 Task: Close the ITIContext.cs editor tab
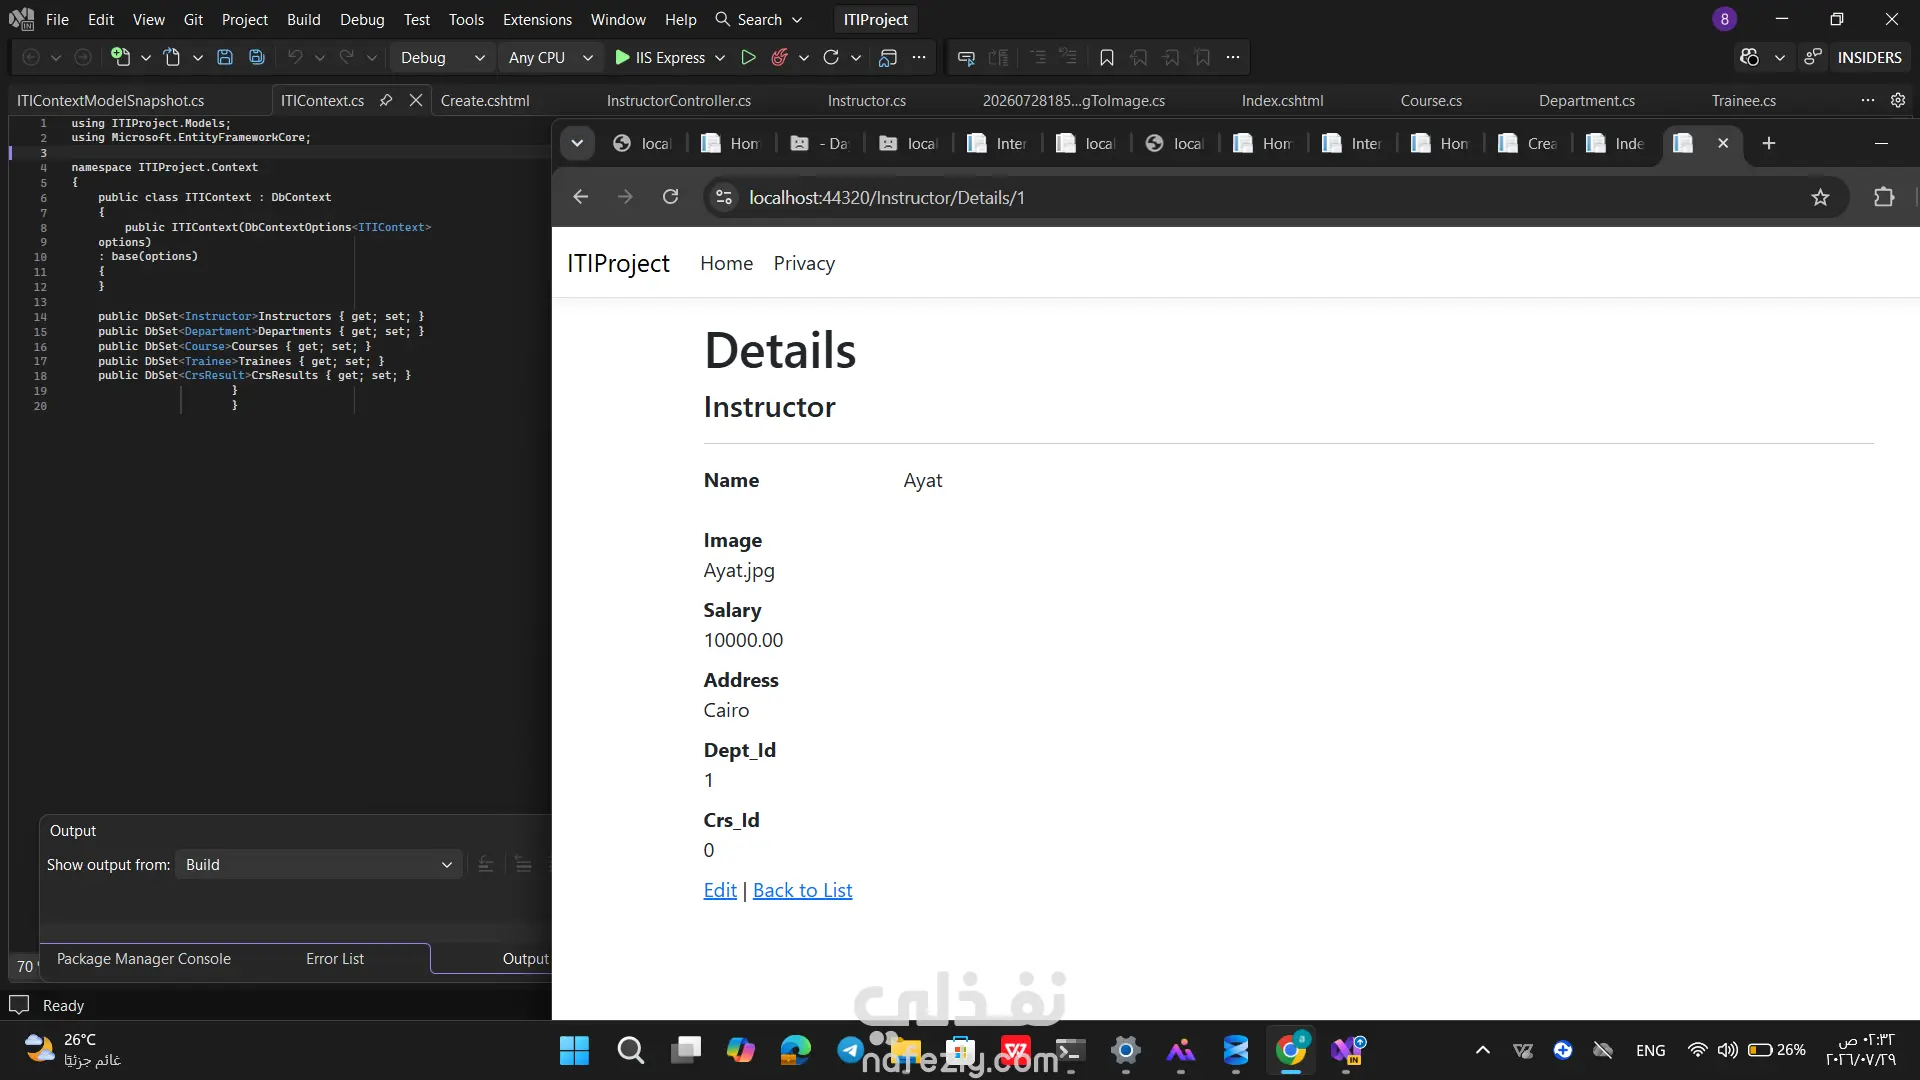(416, 100)
